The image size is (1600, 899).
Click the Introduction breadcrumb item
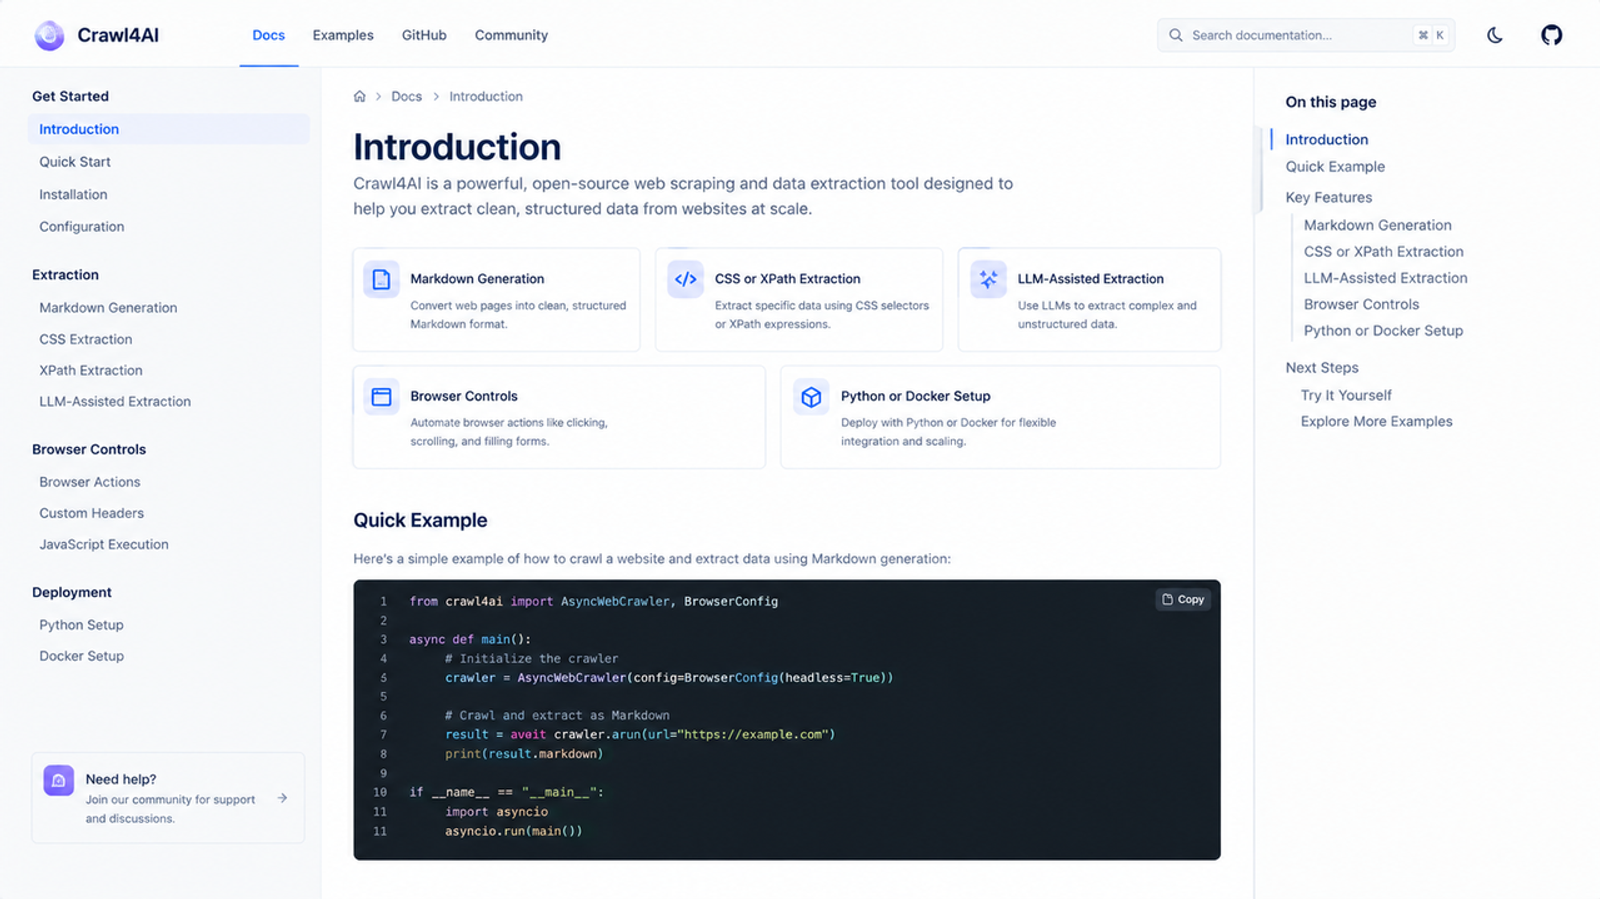pyautogui.click(x=486, y=97)
